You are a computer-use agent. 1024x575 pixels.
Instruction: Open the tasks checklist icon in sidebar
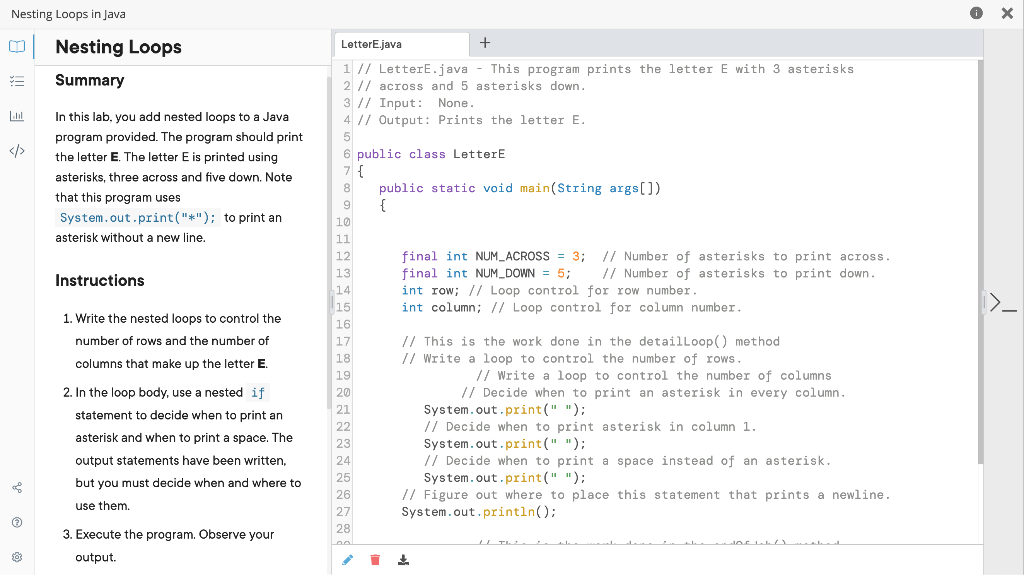point(17,81)
